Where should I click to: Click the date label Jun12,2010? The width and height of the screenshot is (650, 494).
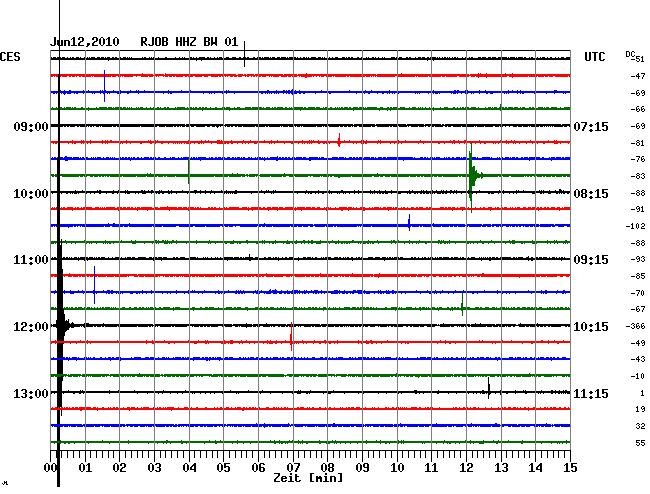(85, 42)
